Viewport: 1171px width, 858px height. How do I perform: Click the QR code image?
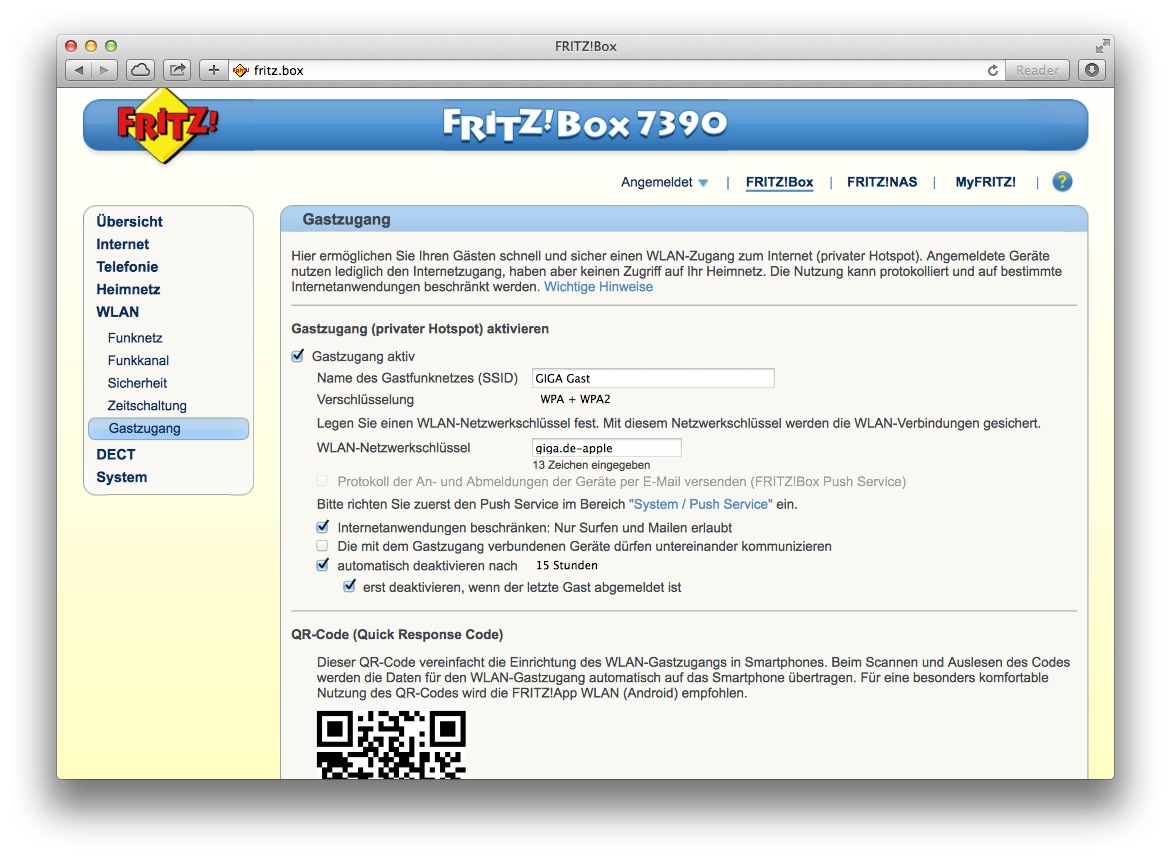click(x=391, y=744)
